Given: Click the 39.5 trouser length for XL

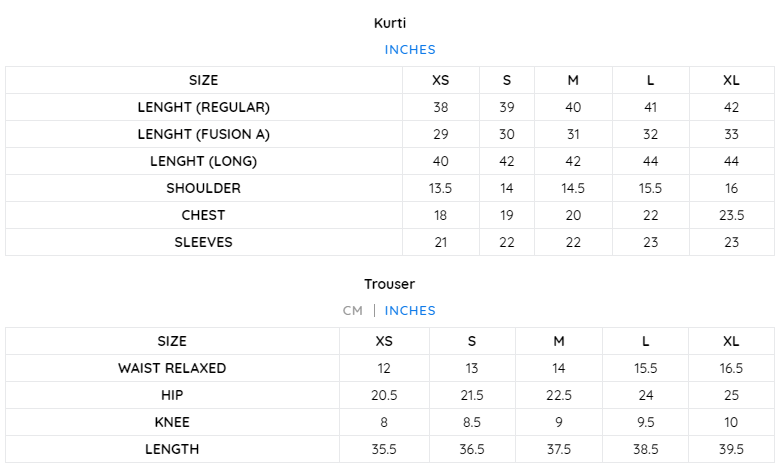Looking at the screenshot, I should coord(731,449).
